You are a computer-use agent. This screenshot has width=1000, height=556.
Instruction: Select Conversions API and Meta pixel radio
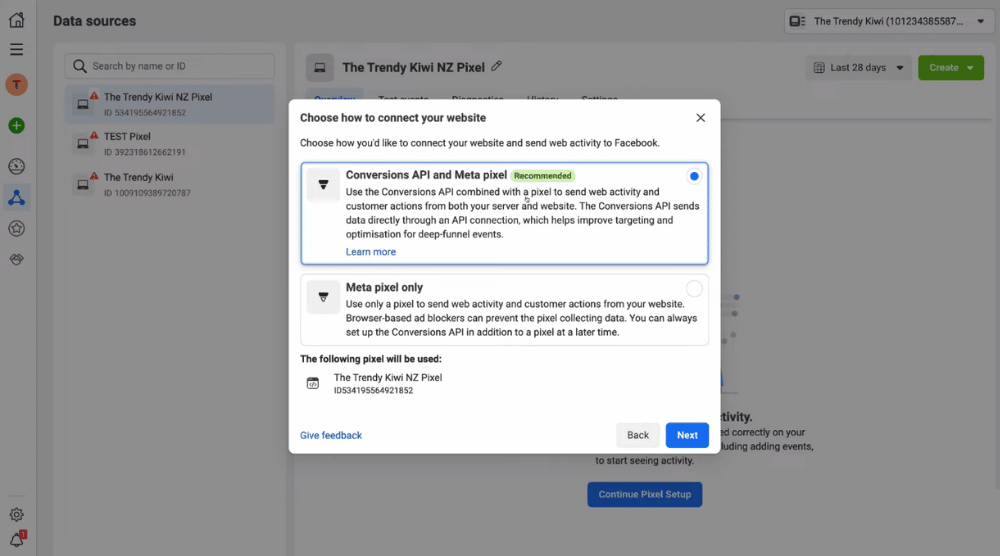[694, 176]
